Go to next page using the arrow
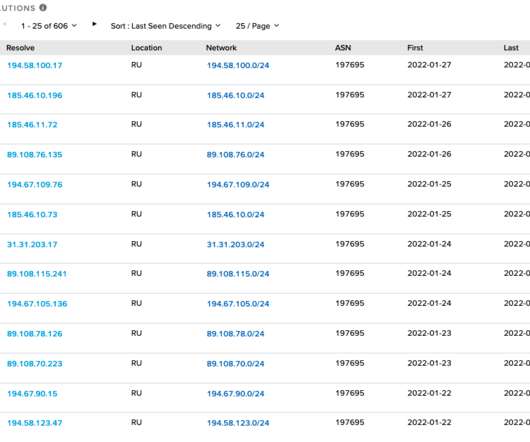This screenshot has width=530, height=442. coord(94,24)
